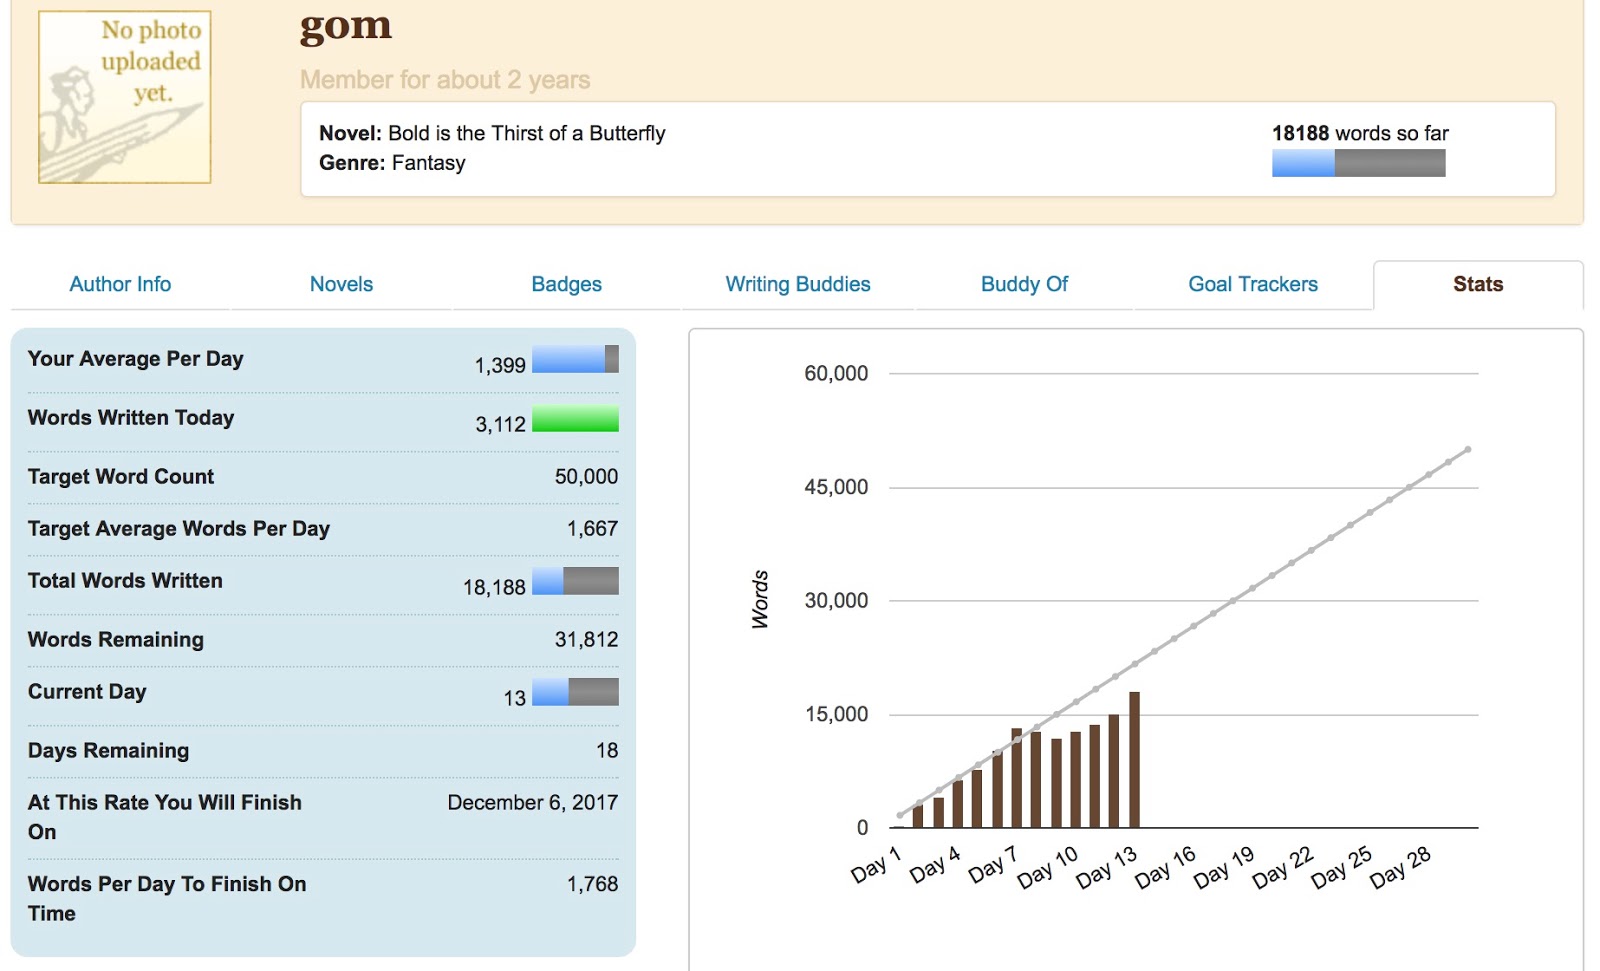Click the Day 28 axis label

[1400, 868]
